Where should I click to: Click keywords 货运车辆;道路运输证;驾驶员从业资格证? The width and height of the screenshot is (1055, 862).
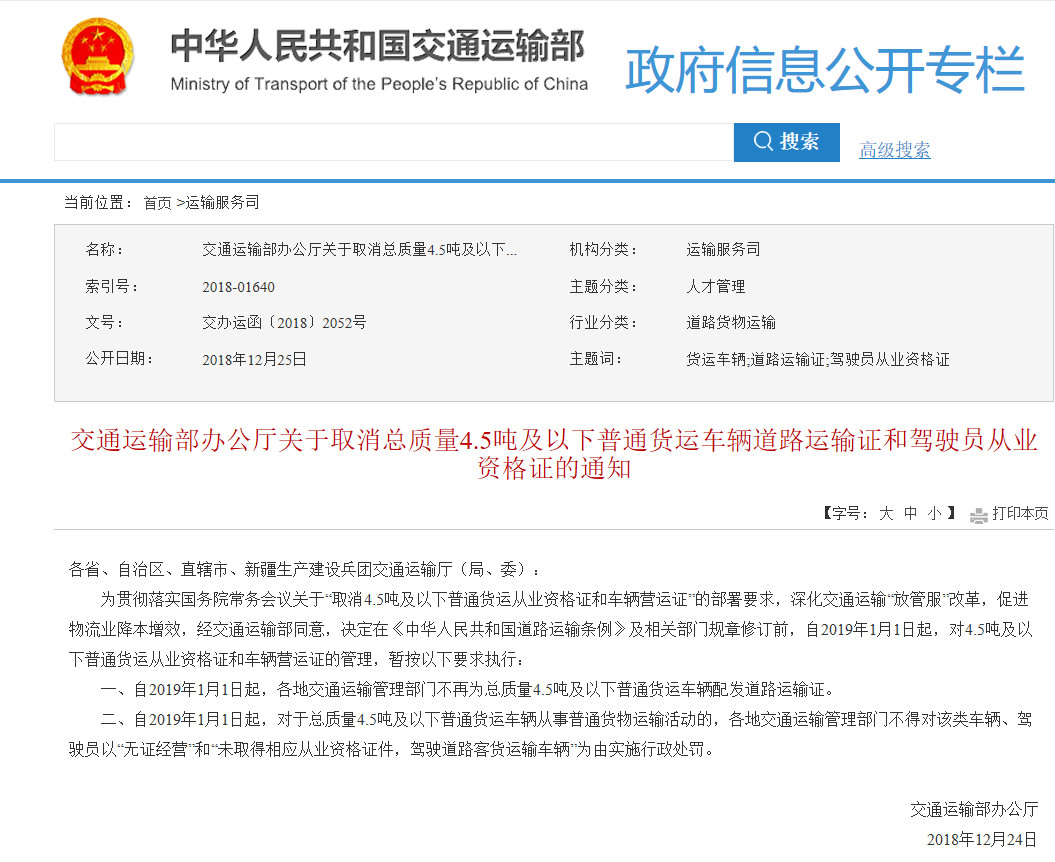coord(817,359)
